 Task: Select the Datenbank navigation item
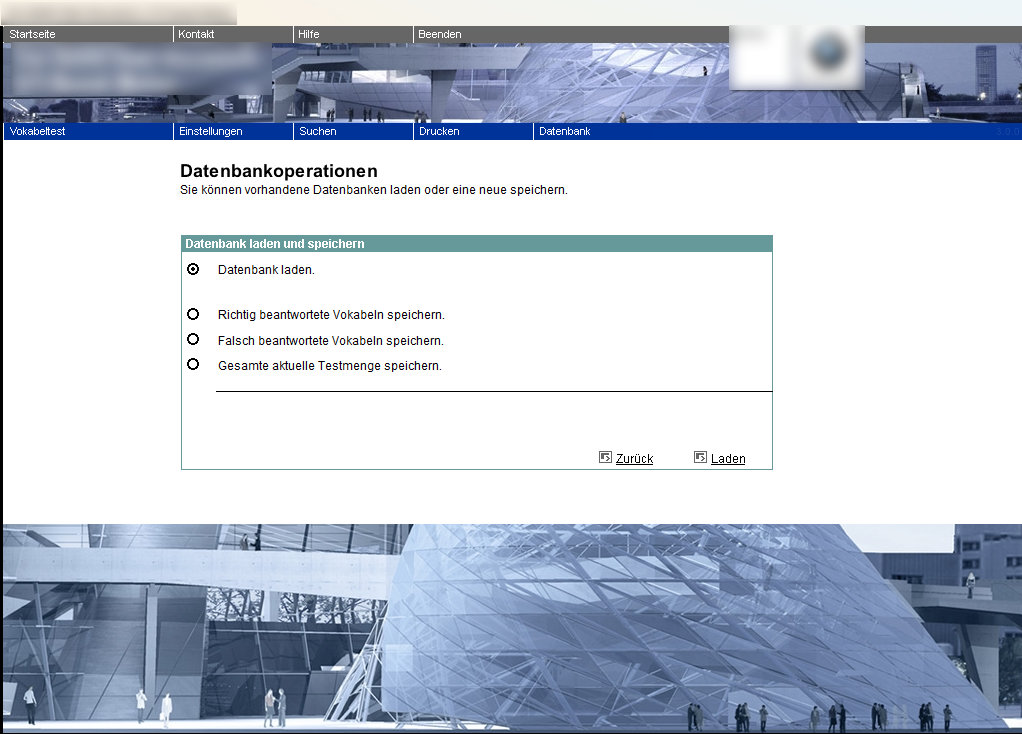(564, 131)
